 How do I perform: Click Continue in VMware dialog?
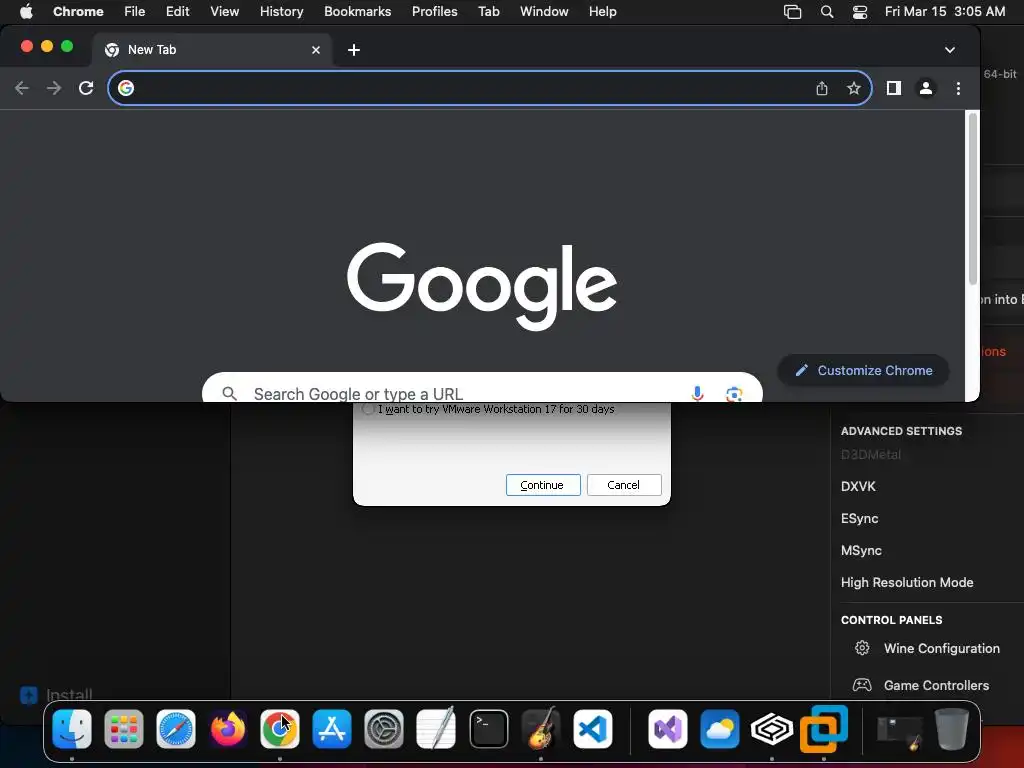(x=543, y=485)
